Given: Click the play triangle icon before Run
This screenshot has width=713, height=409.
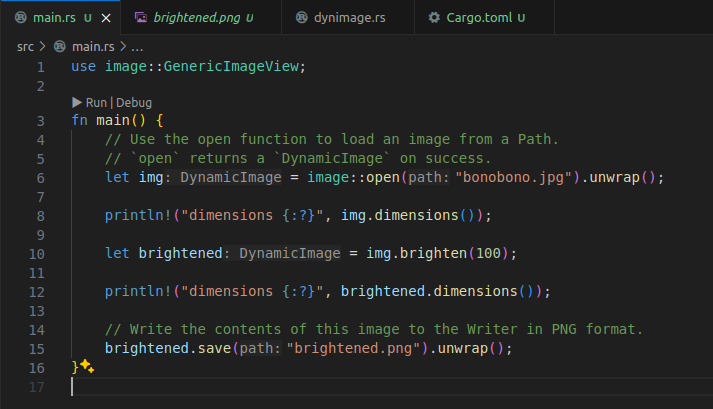Looking at the screenshot, I should pyautogui.click(x=77, y=102).
